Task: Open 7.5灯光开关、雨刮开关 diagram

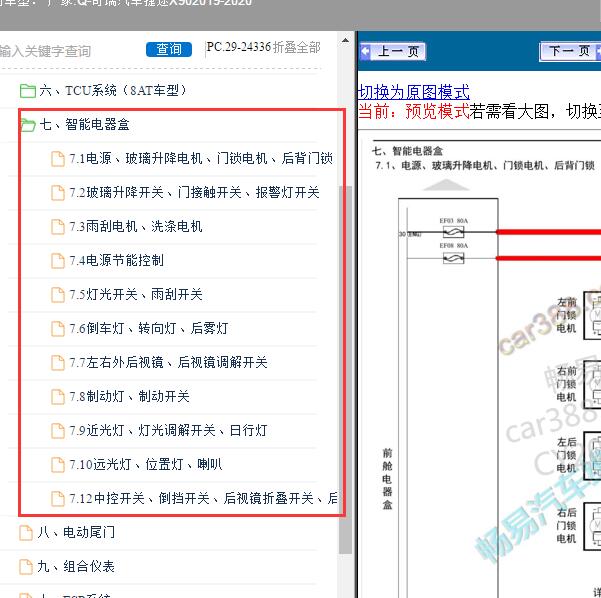Action: pos(136,294)
